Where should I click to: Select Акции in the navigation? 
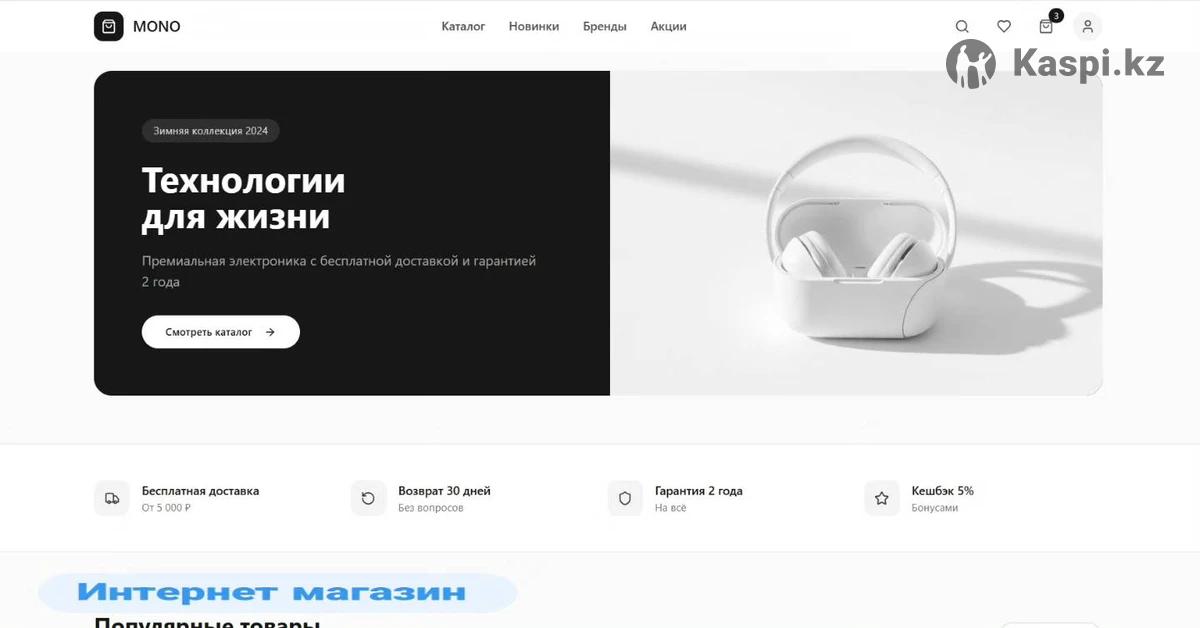click(x=668, y=27)
